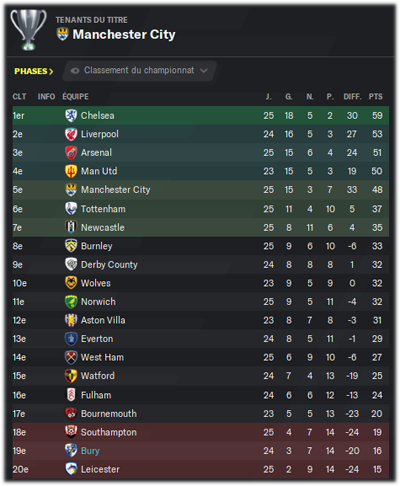Click the silver trophy icon

point(28,30)
